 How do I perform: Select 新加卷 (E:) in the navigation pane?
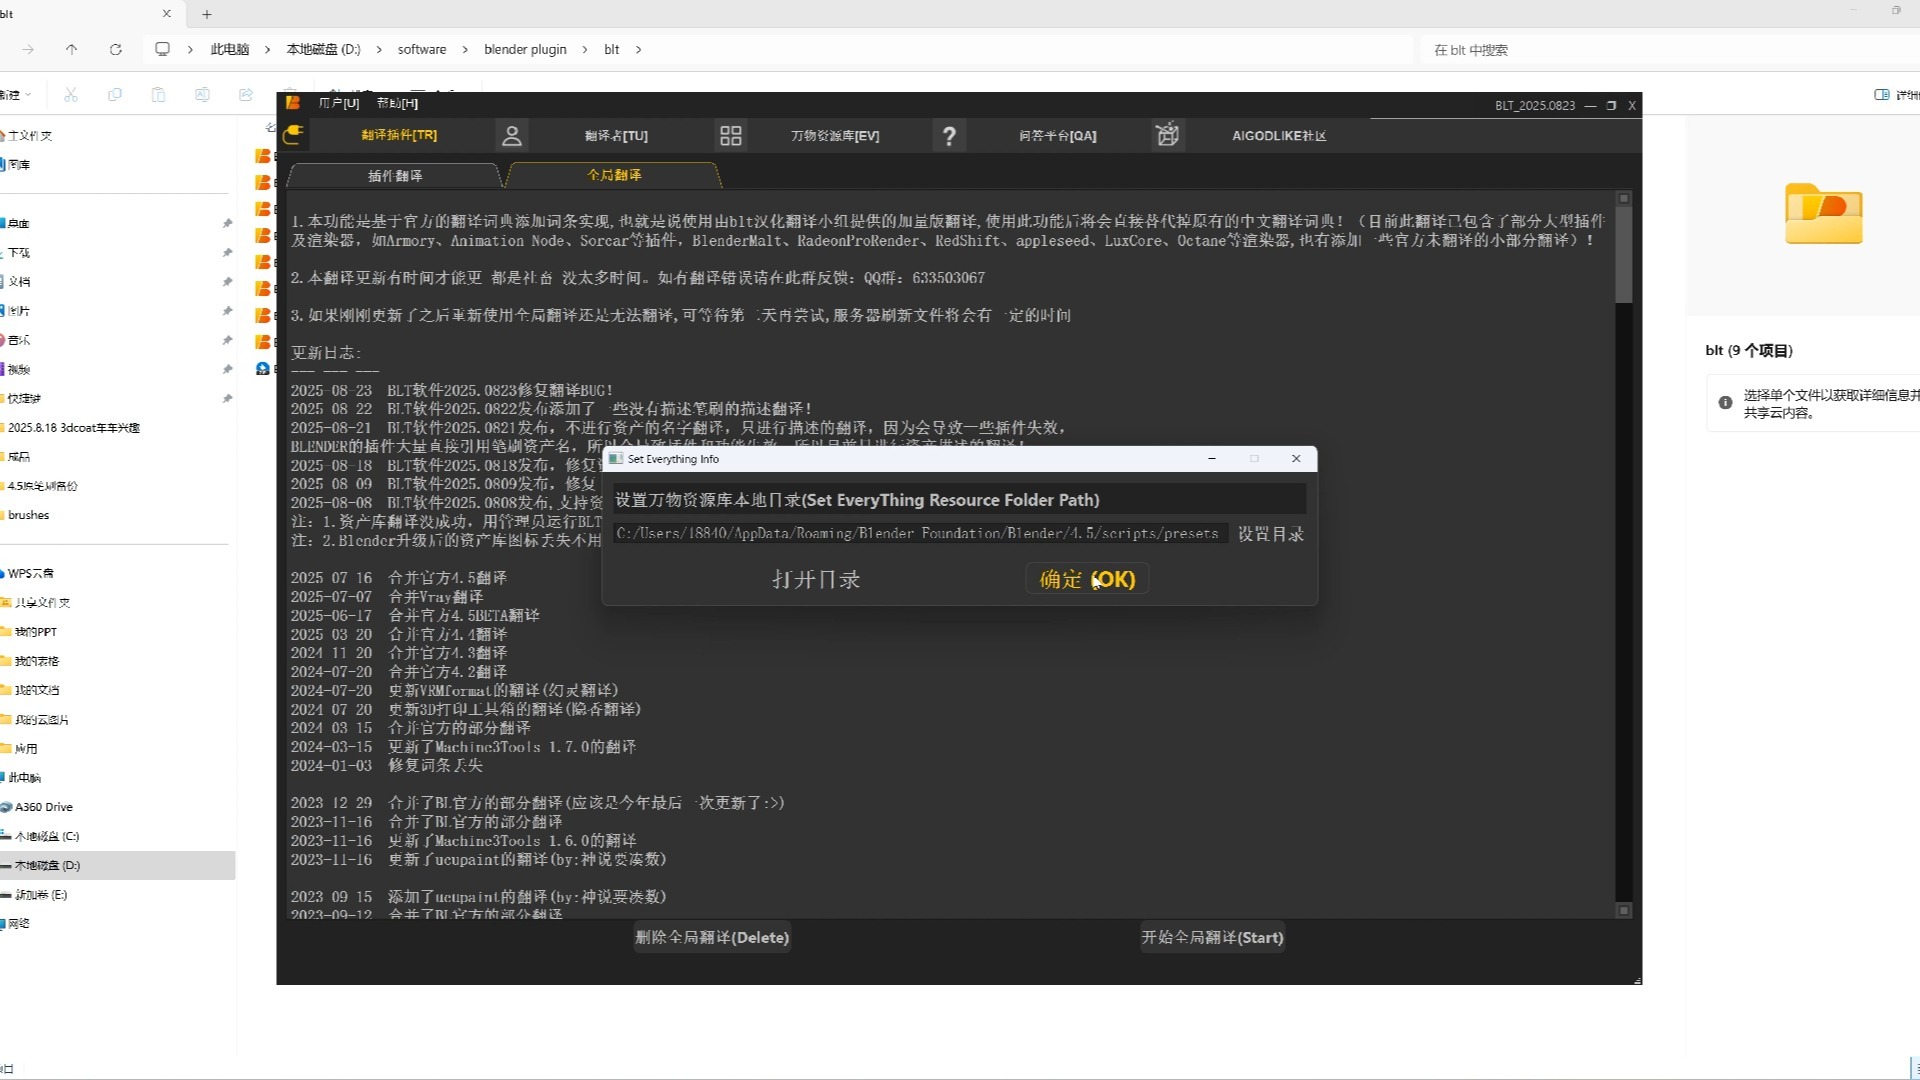coord(40,895)
